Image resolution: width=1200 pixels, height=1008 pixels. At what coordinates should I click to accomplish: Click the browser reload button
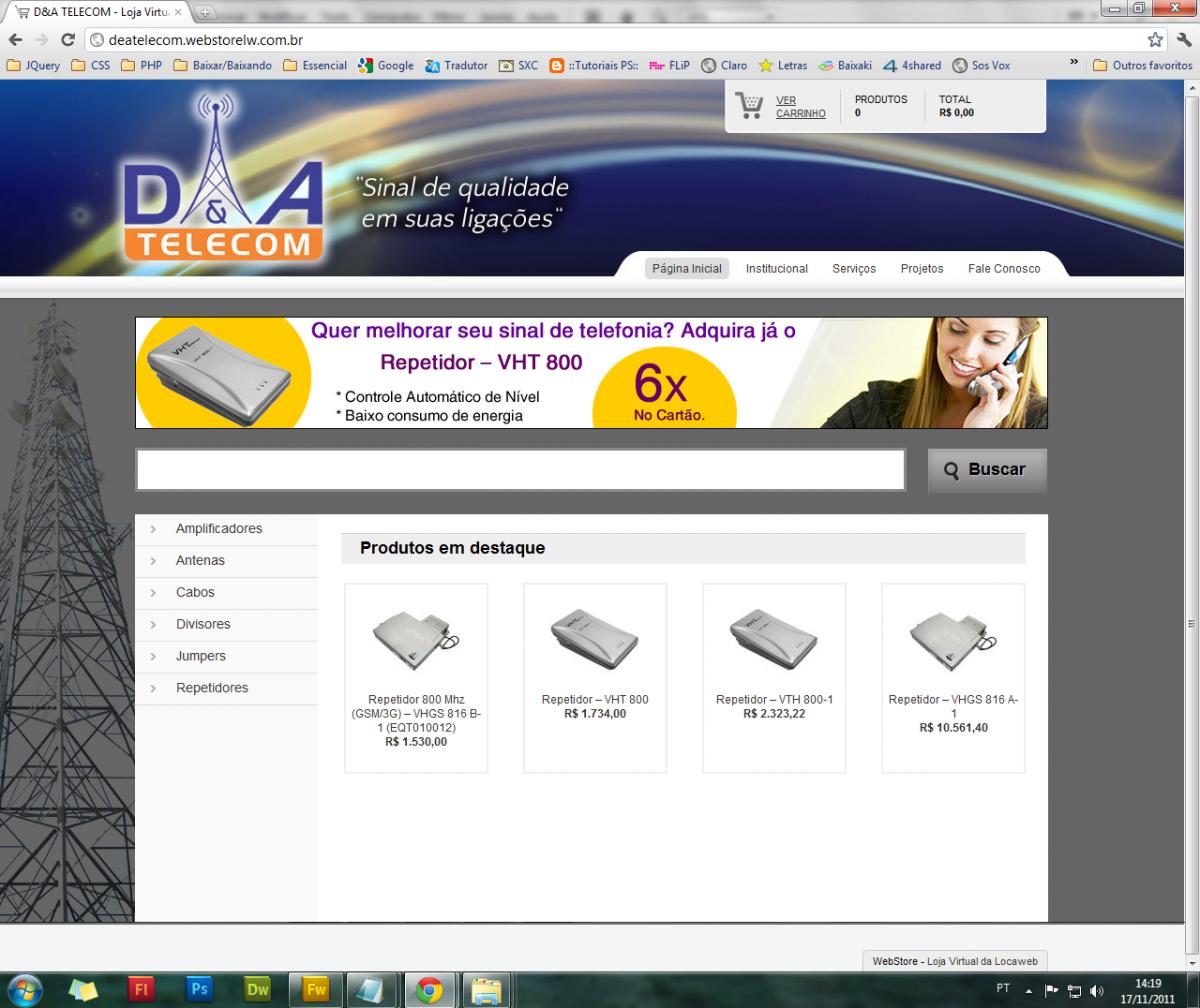68,40
